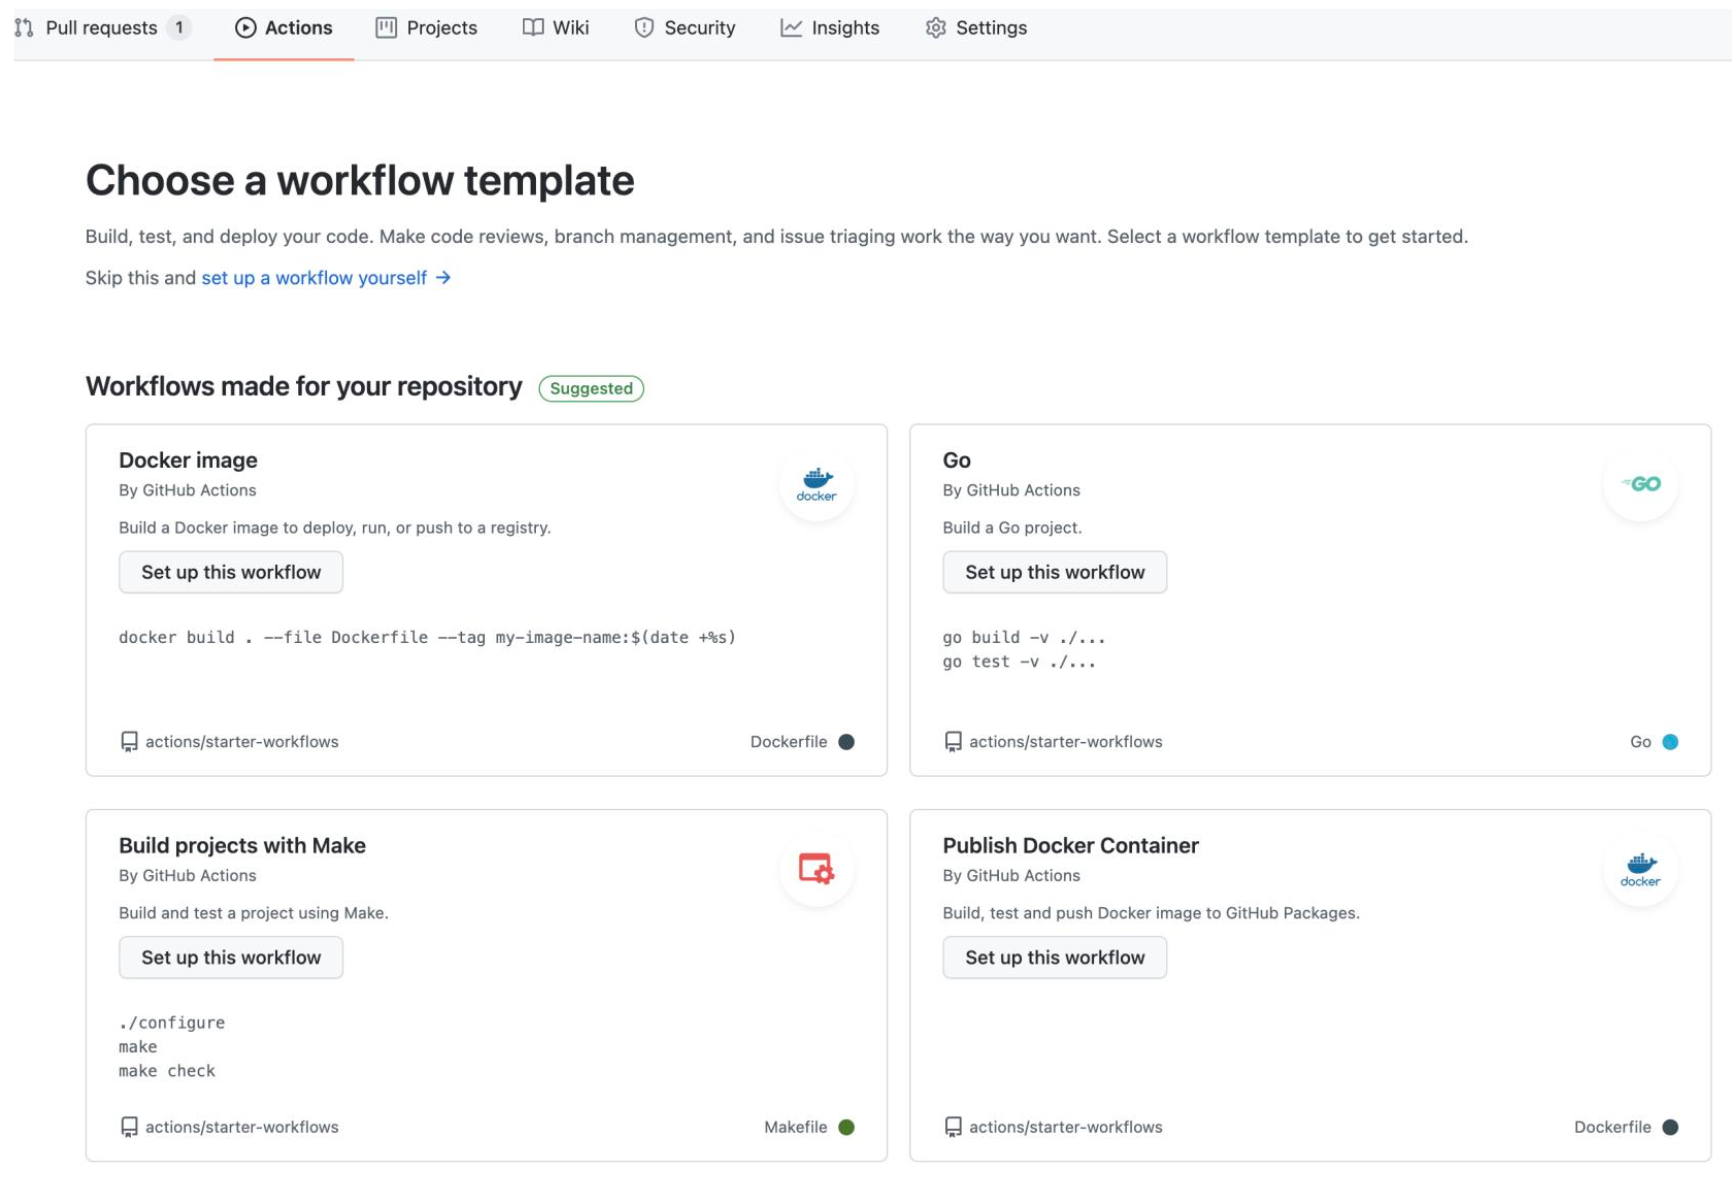This screenshot has width=1732, height=1178.
Task: Open the Pull requests tab
Action: point(101,28)
